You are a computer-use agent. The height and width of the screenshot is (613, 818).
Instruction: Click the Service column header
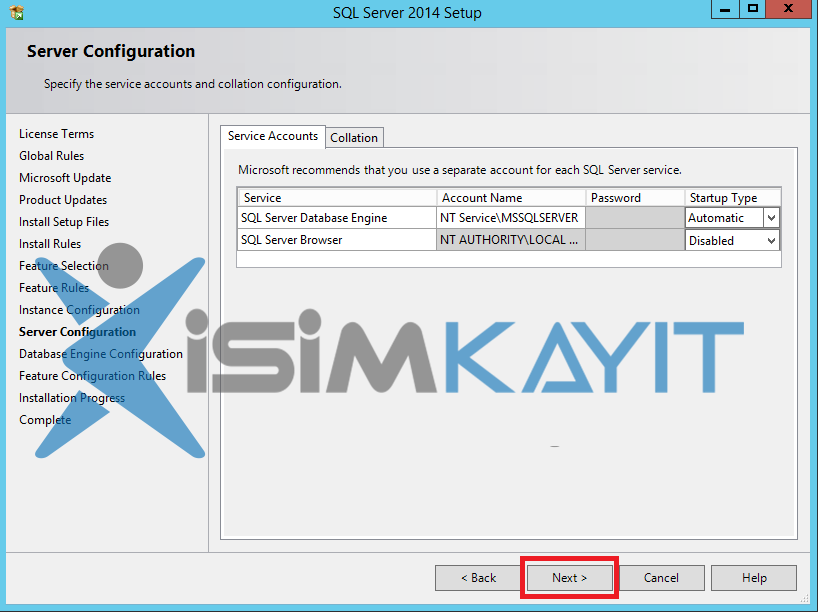click(x=337, y=198)
